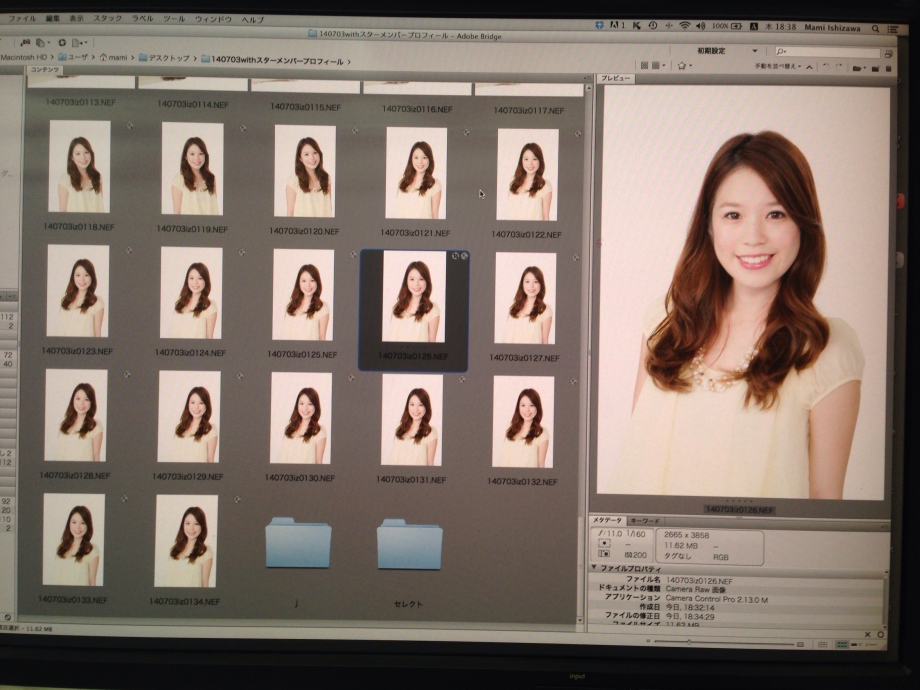The width and height of the screenshot is (920, 690).
Task: Click the open recent file folder icon
Action: point(857,68)
